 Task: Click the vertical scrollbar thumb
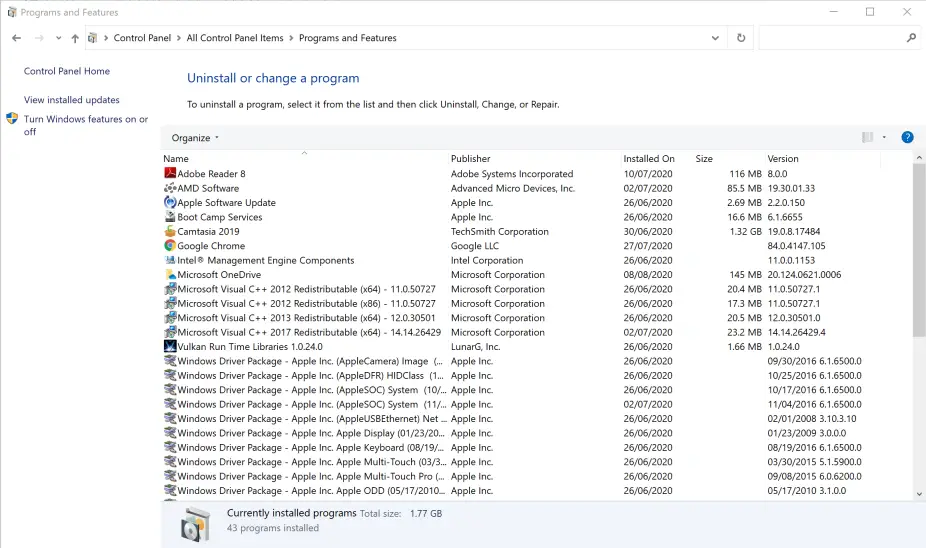coord(919,250)
